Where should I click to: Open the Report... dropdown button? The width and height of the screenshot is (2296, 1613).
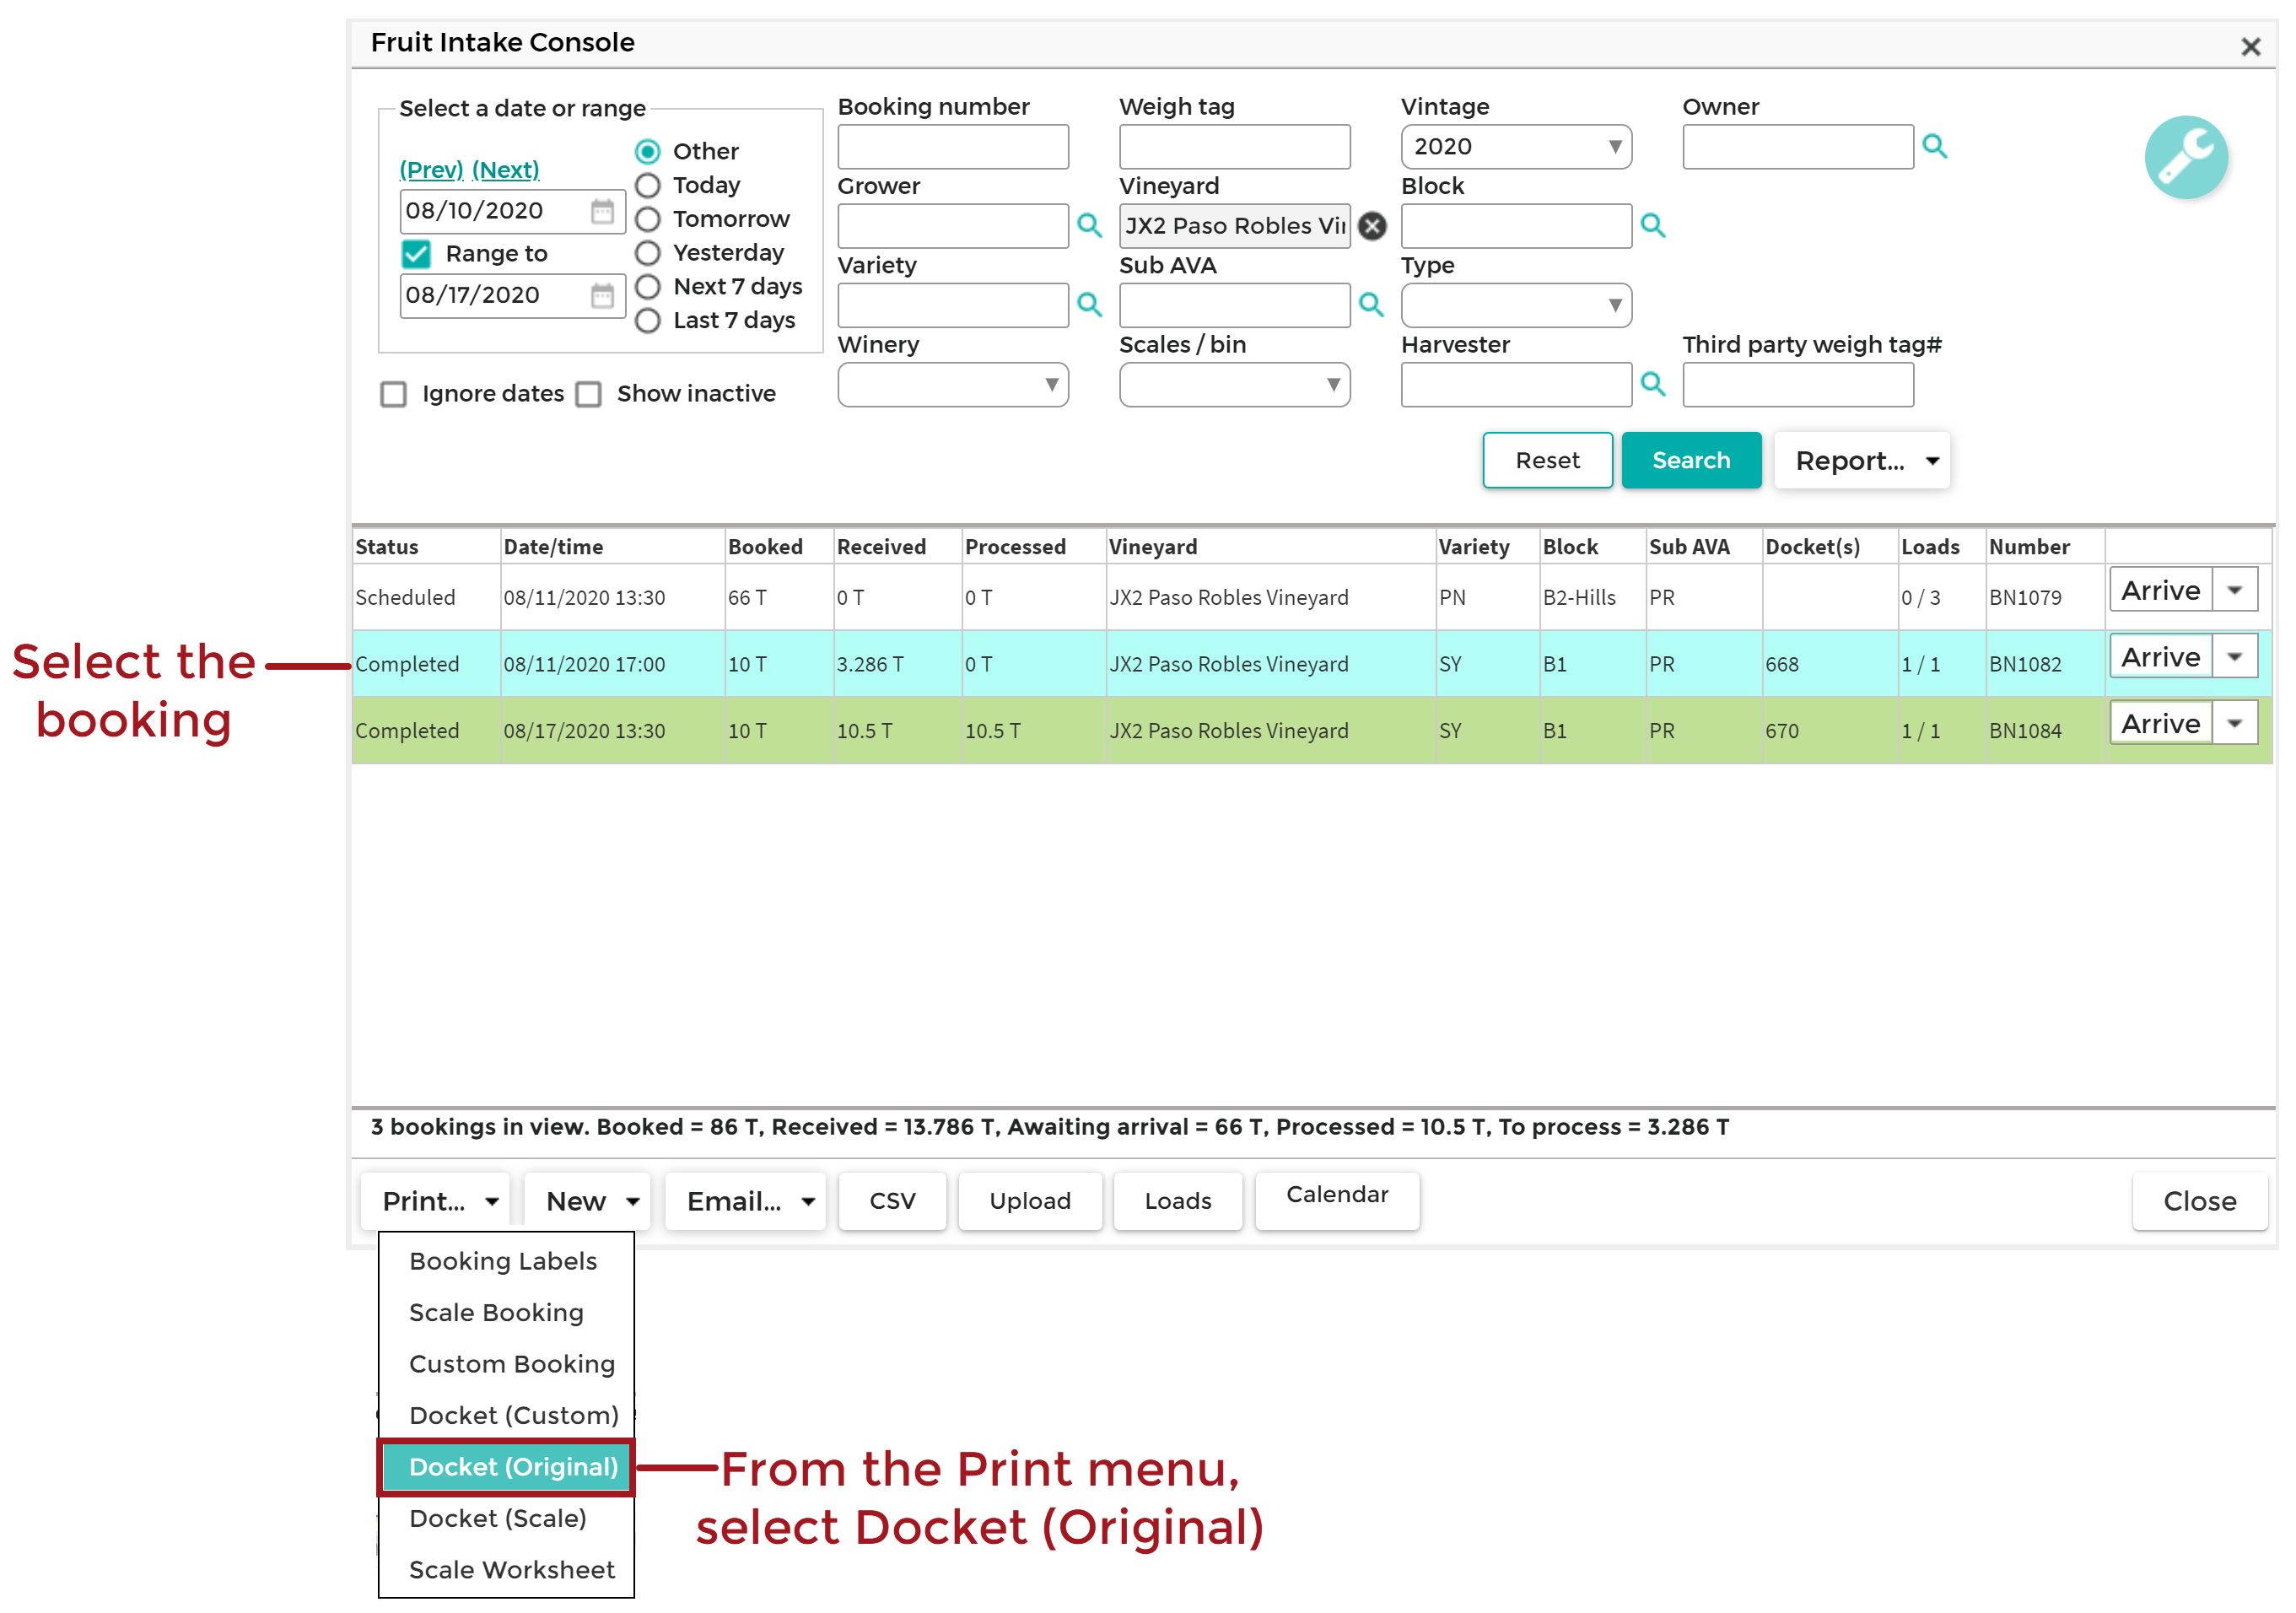tap(1861, 460)
